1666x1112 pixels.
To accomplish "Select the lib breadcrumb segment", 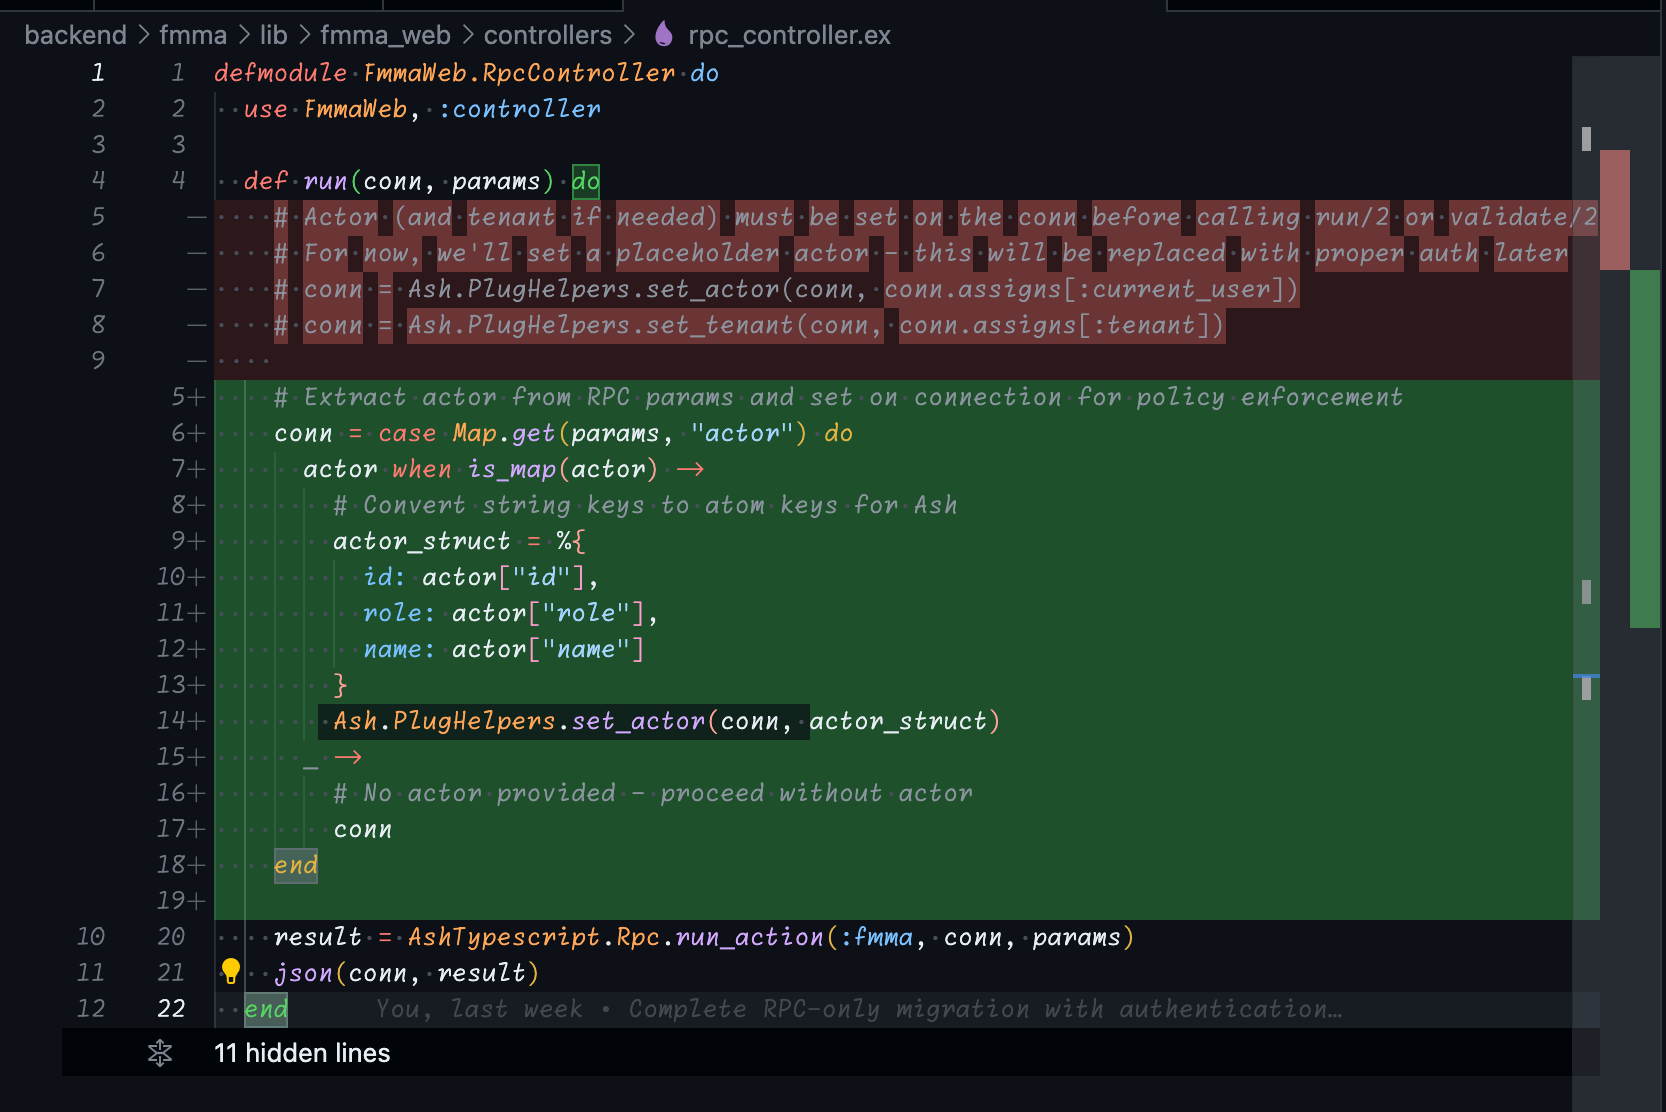I will (x=273, y=35).
